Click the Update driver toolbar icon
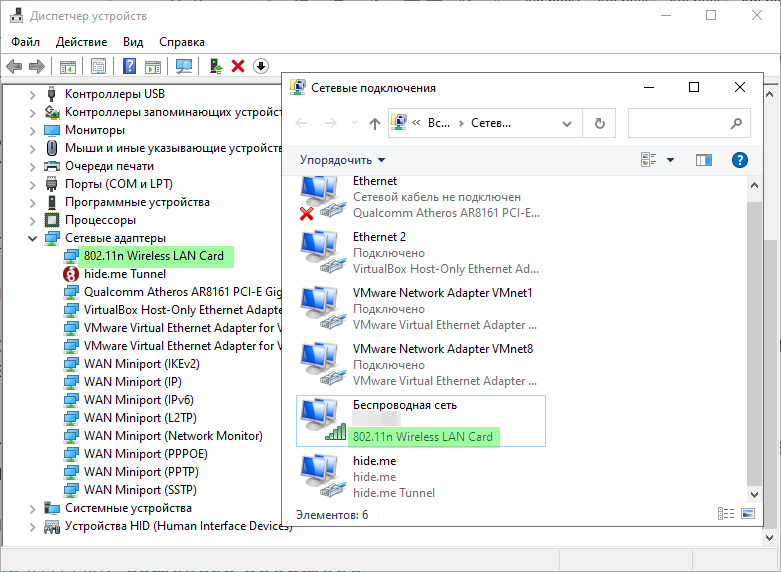The height and width of the screenshot is (572, 781). click(x=216, y=66)
